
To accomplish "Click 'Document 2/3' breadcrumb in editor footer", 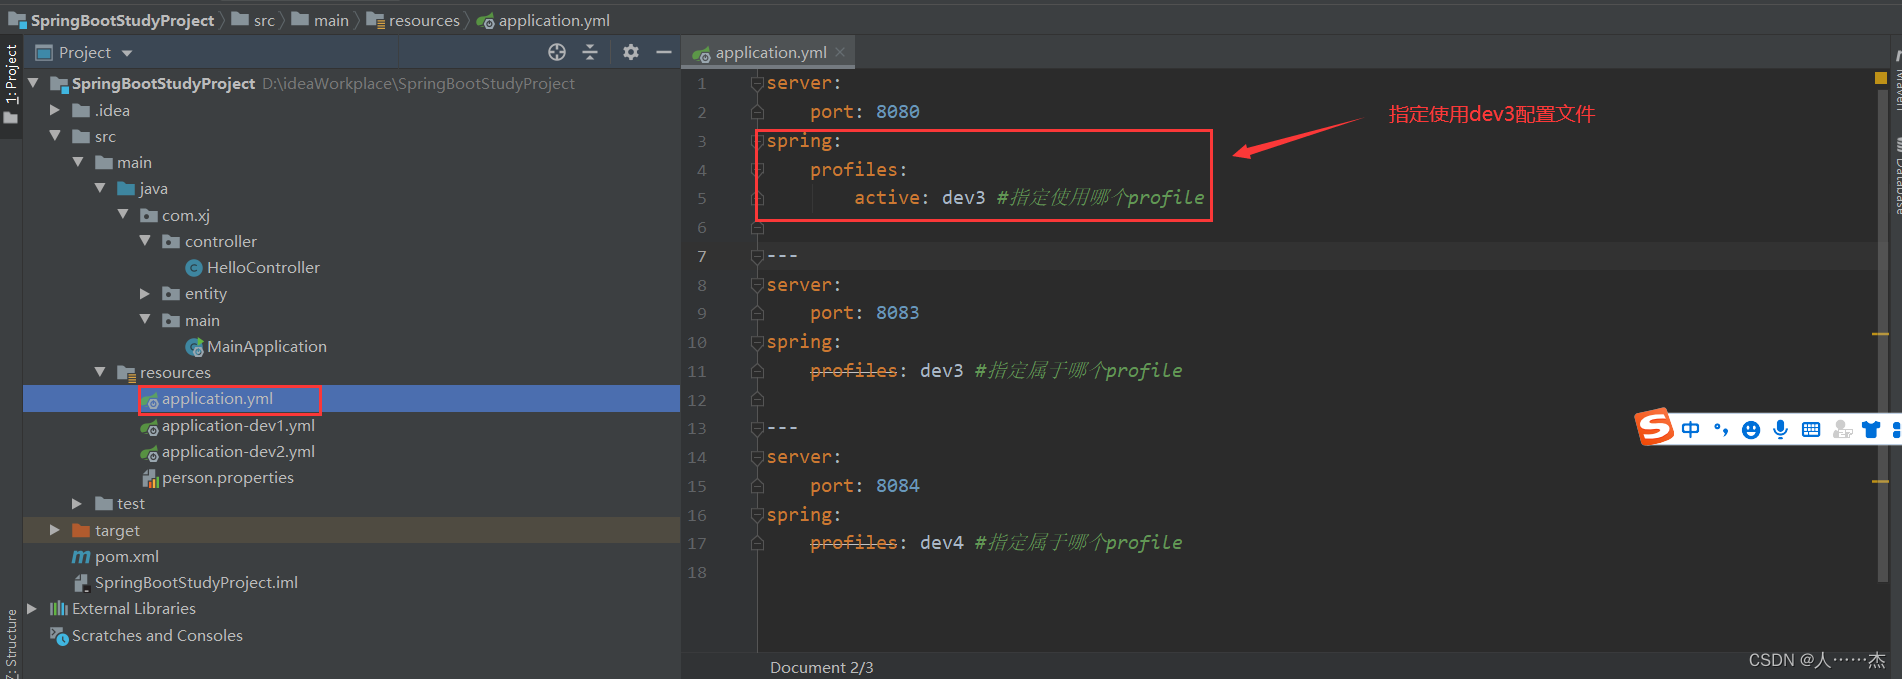I will coord(822,667).
